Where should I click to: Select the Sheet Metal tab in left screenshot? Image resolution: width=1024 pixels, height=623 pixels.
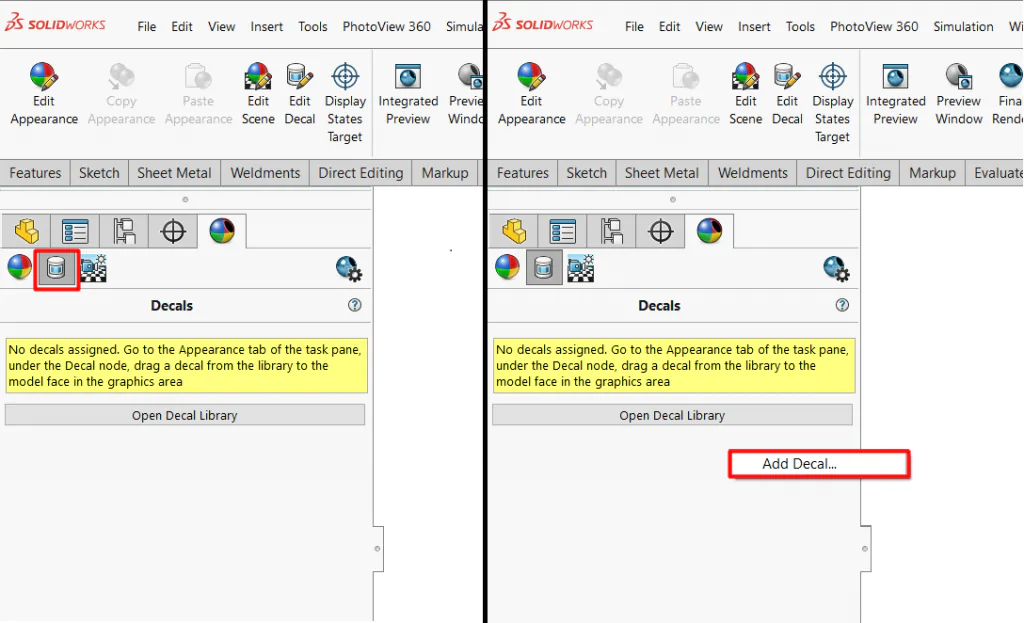tap(174, 173)
